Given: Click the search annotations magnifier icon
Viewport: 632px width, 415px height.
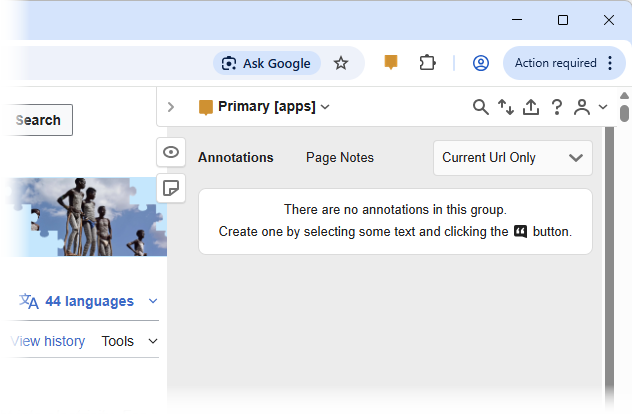Looking at the screenshot, I should click(x=481, y=107).
